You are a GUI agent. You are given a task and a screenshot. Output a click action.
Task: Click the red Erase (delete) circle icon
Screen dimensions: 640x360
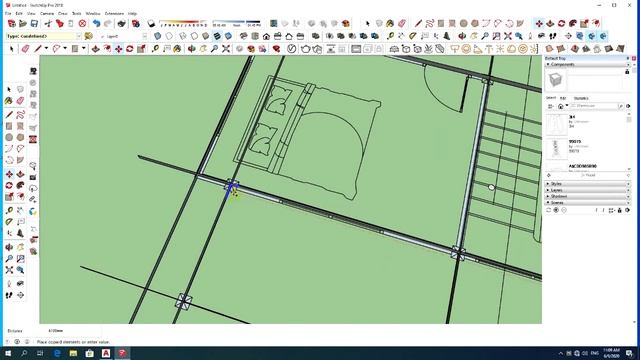(82, 24)
